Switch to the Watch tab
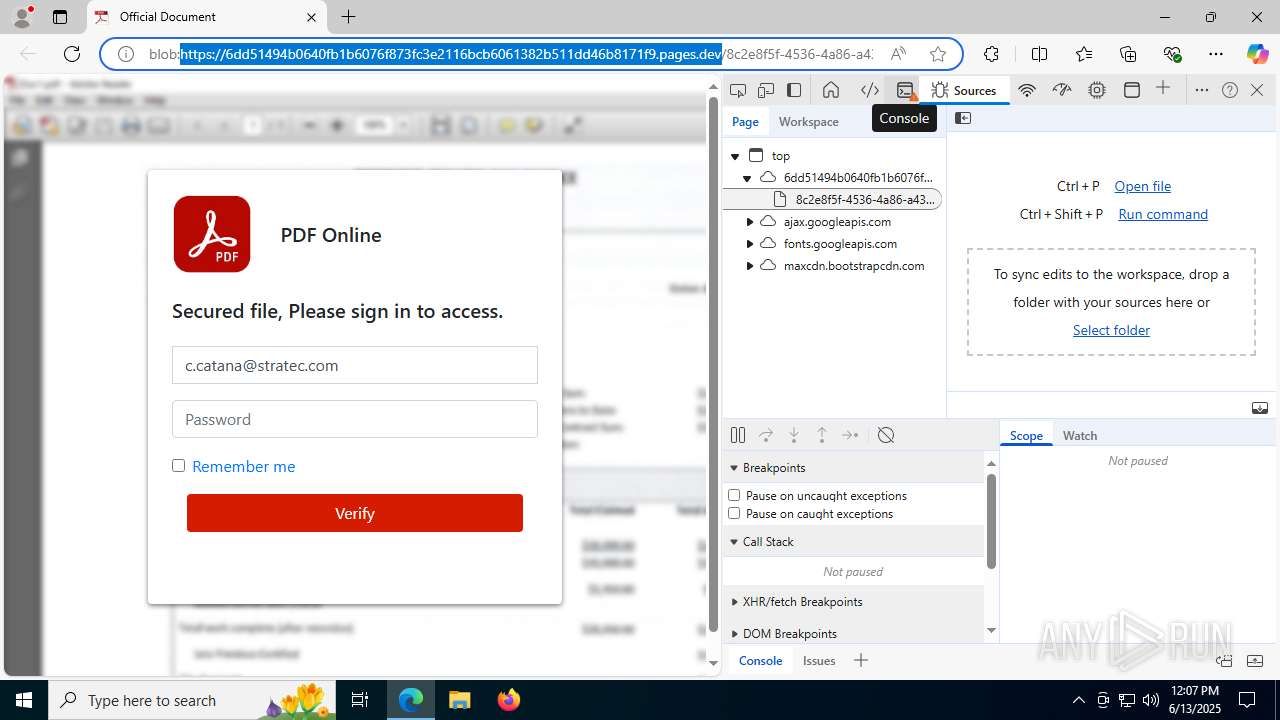 [1080, 435]
